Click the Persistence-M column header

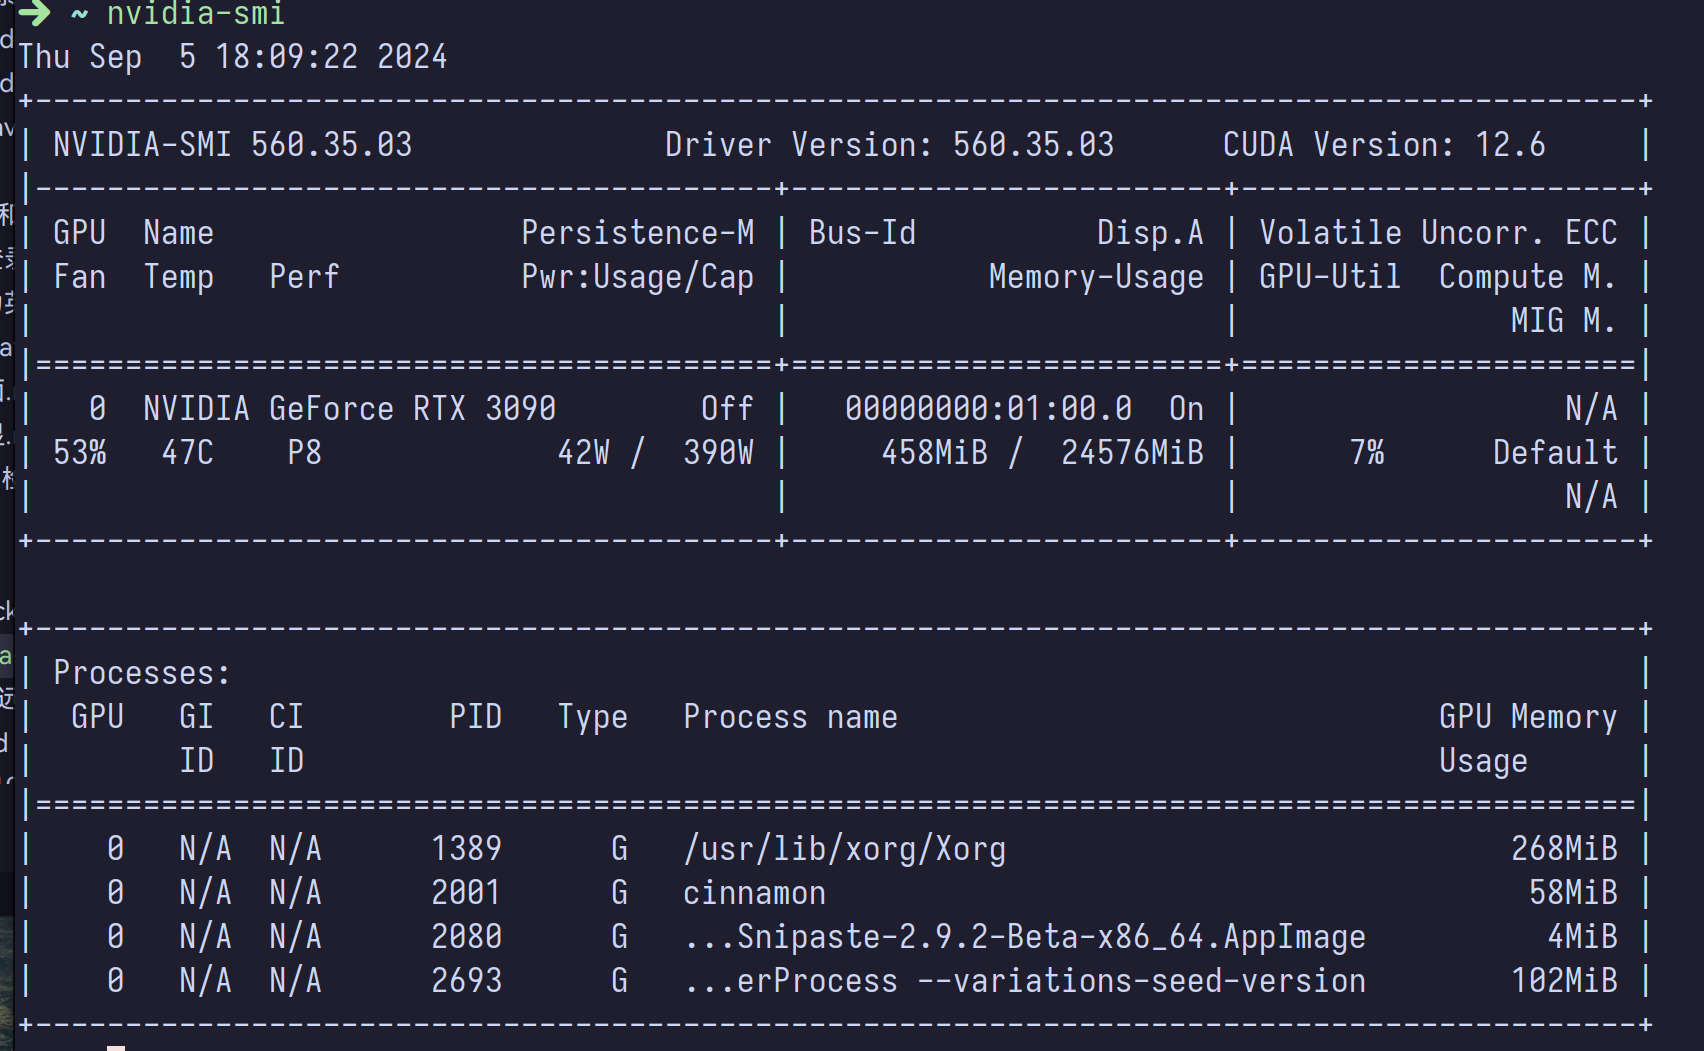click(x=637, y=233)
